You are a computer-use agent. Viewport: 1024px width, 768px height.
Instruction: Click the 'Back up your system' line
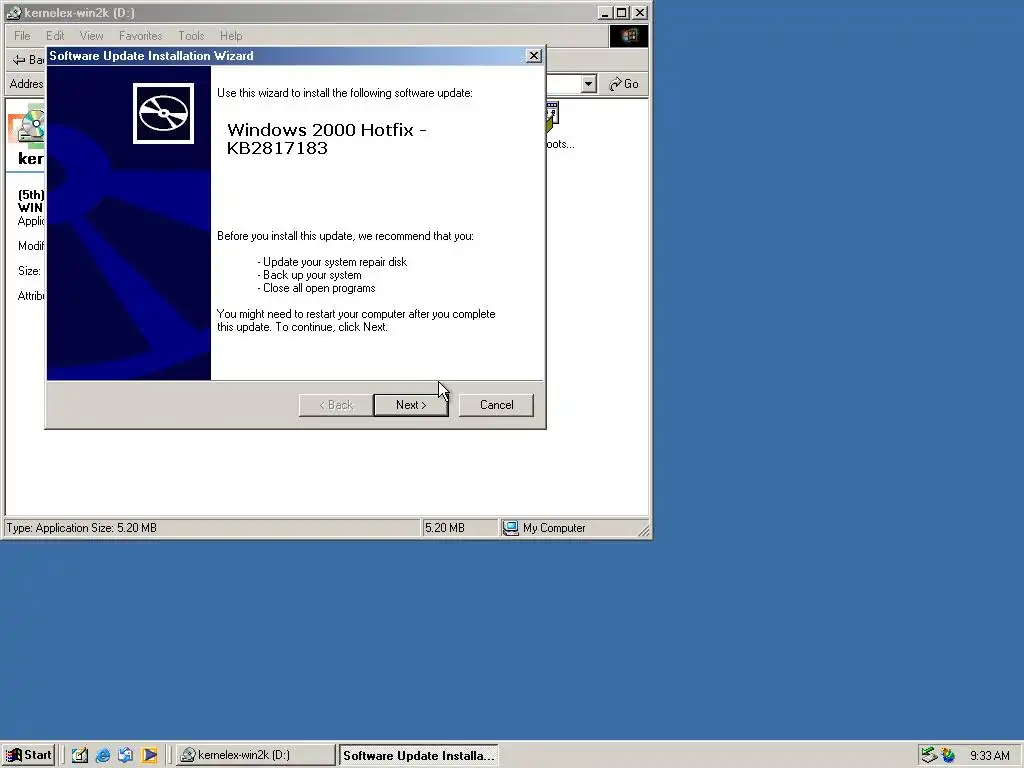(310, 275)
